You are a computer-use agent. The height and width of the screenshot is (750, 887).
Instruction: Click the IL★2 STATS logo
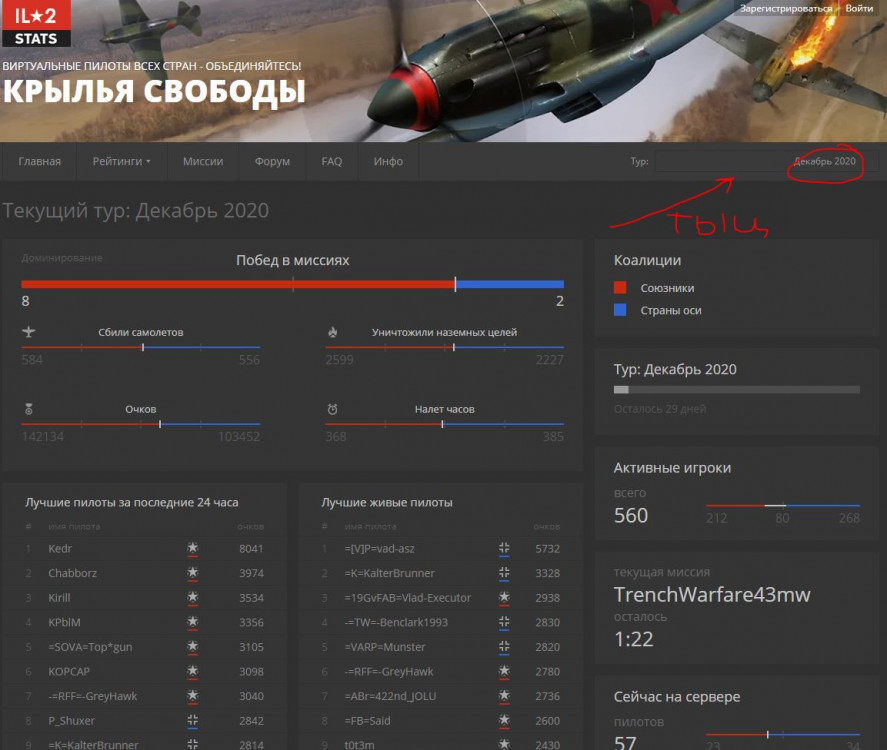(34, 26)
